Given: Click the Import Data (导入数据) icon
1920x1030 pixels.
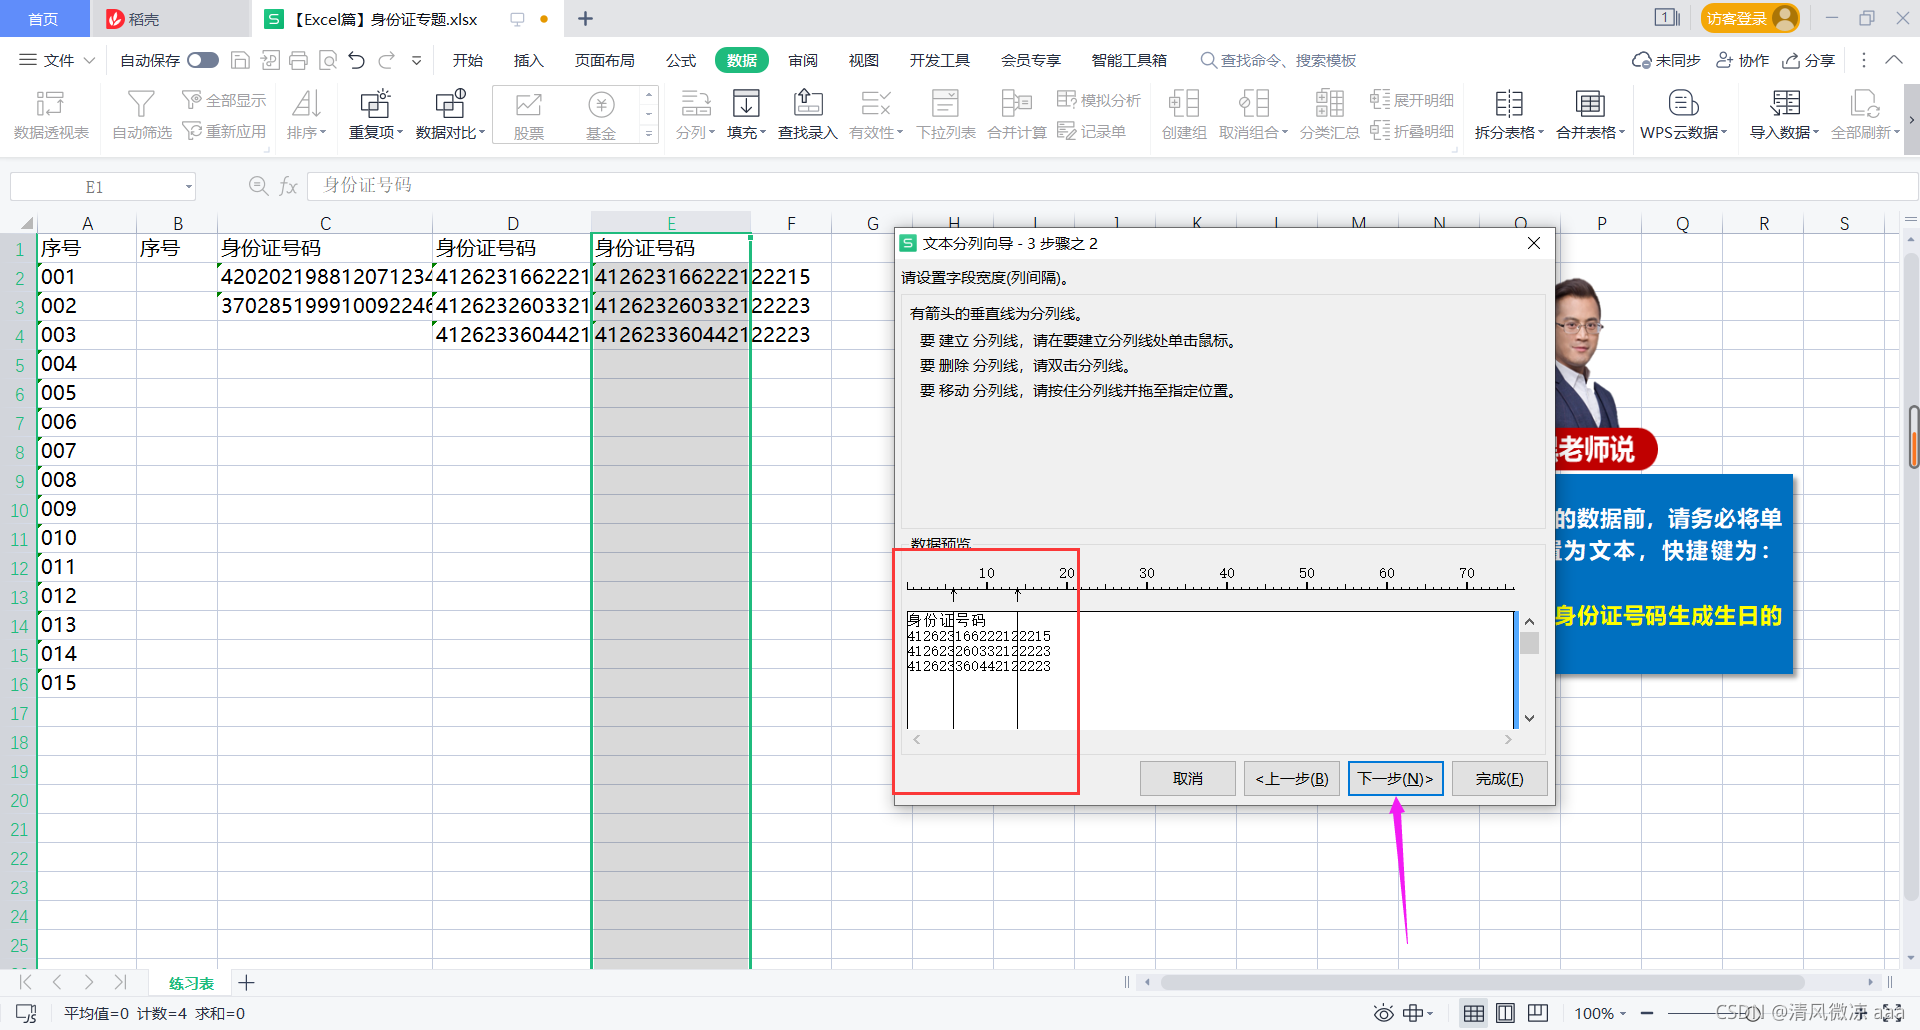Looking at the screenshot, I should [1784, 103].
